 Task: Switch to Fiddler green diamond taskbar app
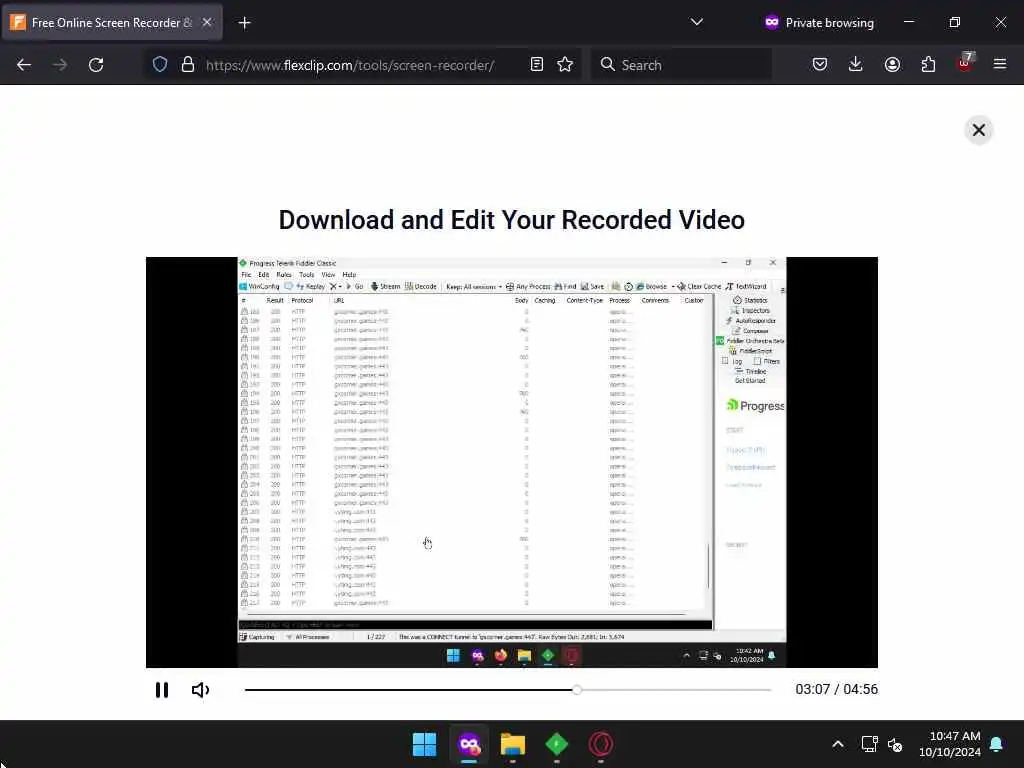[556, 744]
